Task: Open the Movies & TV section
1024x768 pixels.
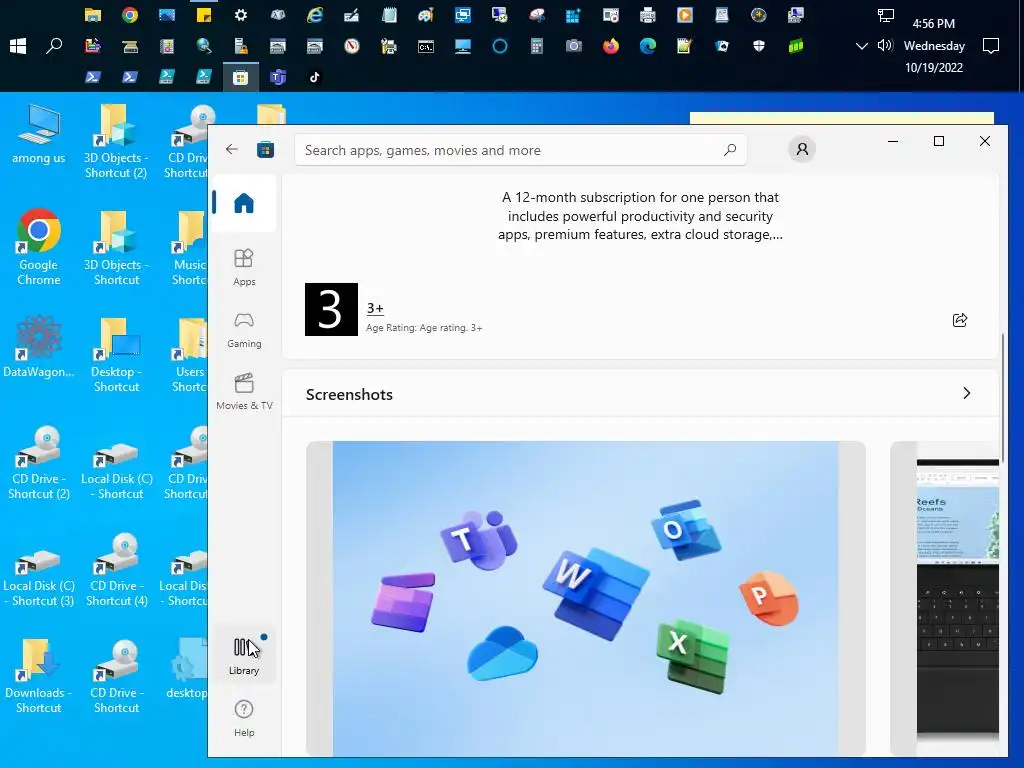Action: click(x=244, y=391)
